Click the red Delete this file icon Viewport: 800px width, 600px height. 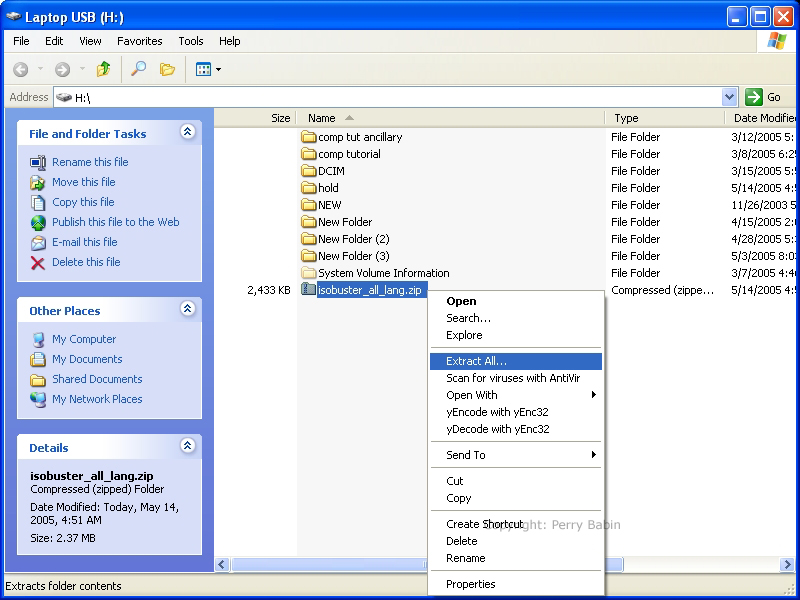click(x=38, y=262)
